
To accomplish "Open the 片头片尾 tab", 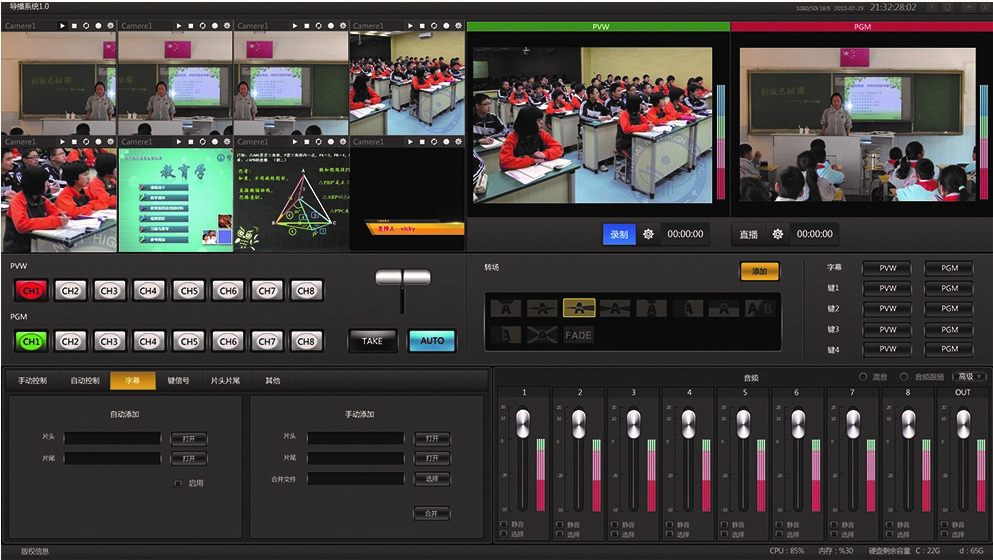I will point(224,381).
